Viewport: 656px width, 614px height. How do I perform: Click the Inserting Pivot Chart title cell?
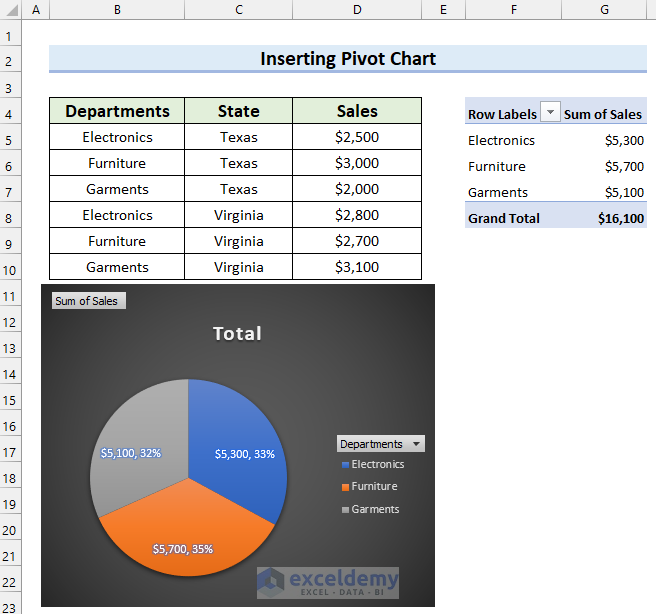348,59
